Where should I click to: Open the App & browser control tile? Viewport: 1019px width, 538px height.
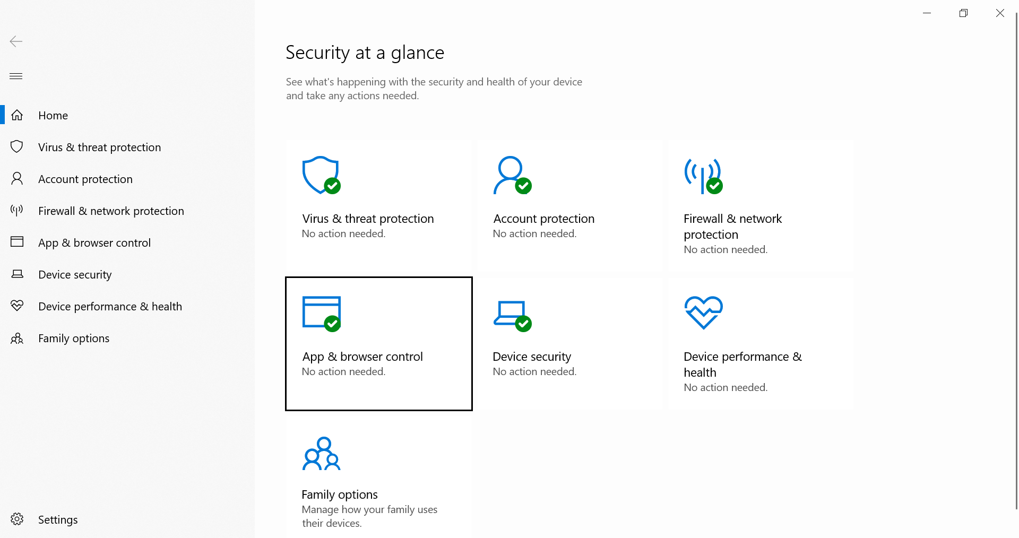pos(379,344)
